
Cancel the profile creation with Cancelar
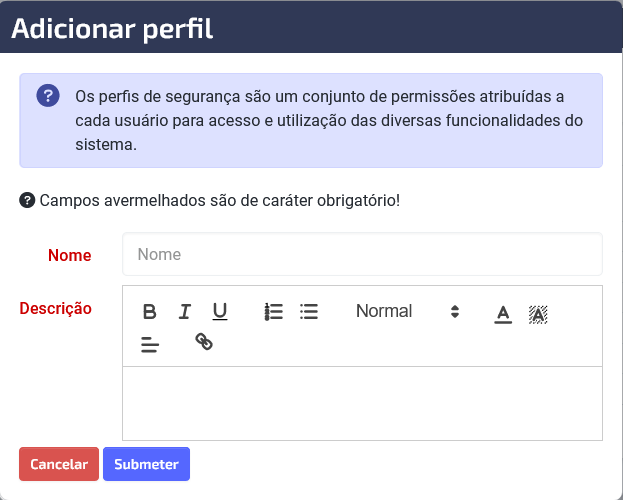pyautogui.click(x=59, y=464)
